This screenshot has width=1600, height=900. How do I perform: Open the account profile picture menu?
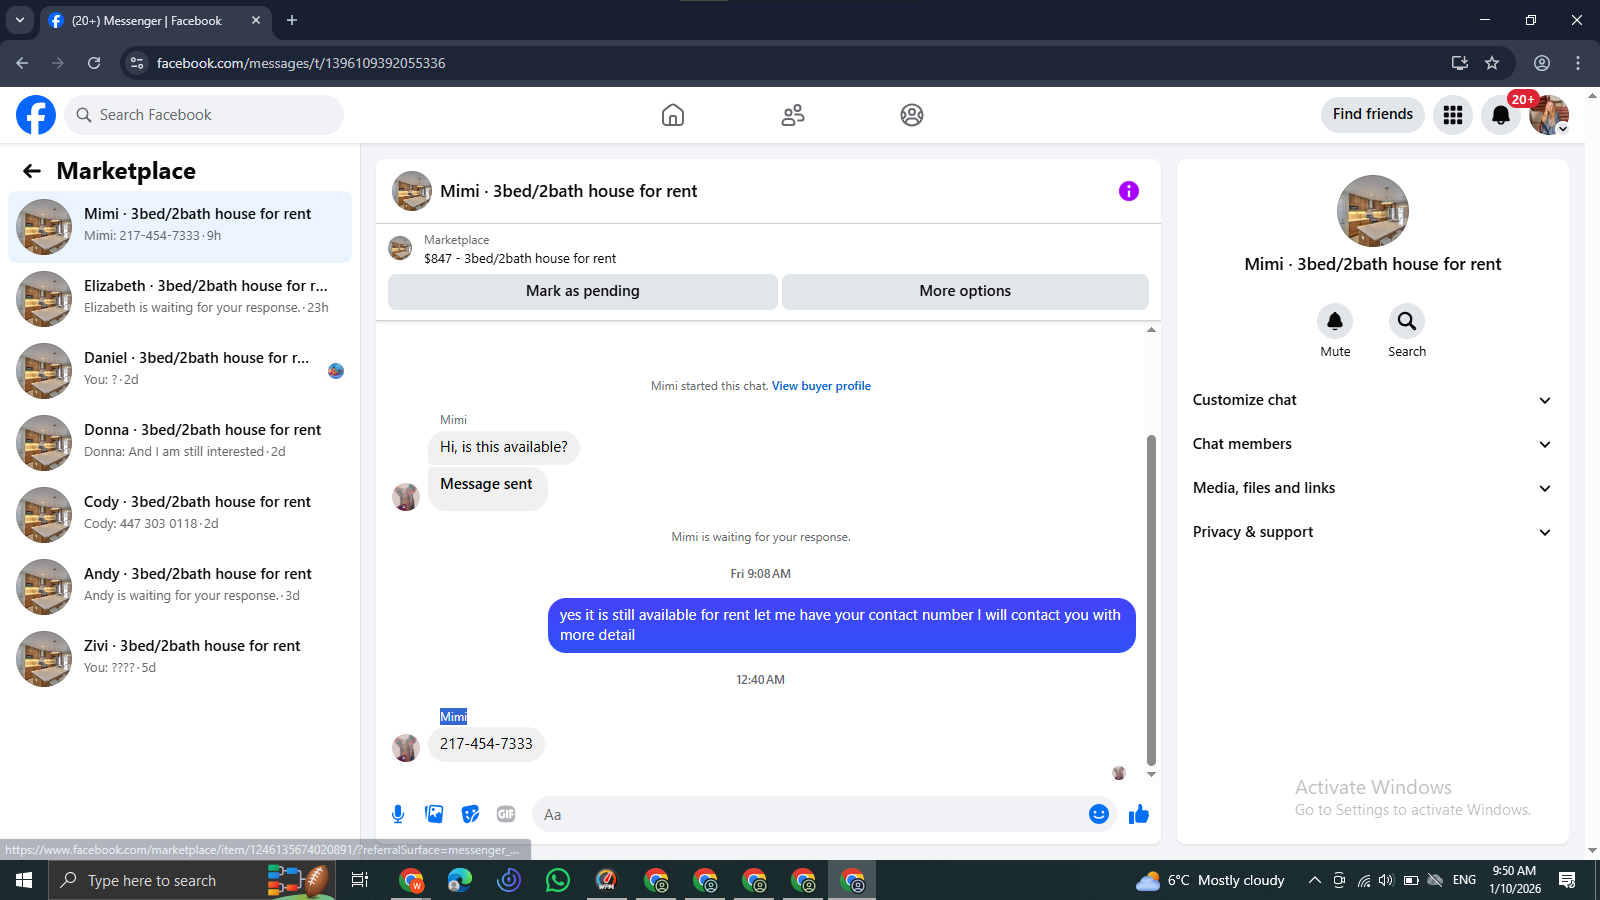pos(1549,115)
